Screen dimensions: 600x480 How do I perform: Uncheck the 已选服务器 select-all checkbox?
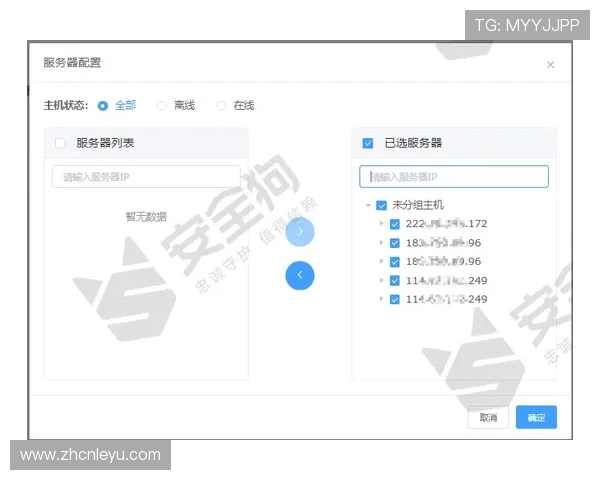tap(368, 143)
